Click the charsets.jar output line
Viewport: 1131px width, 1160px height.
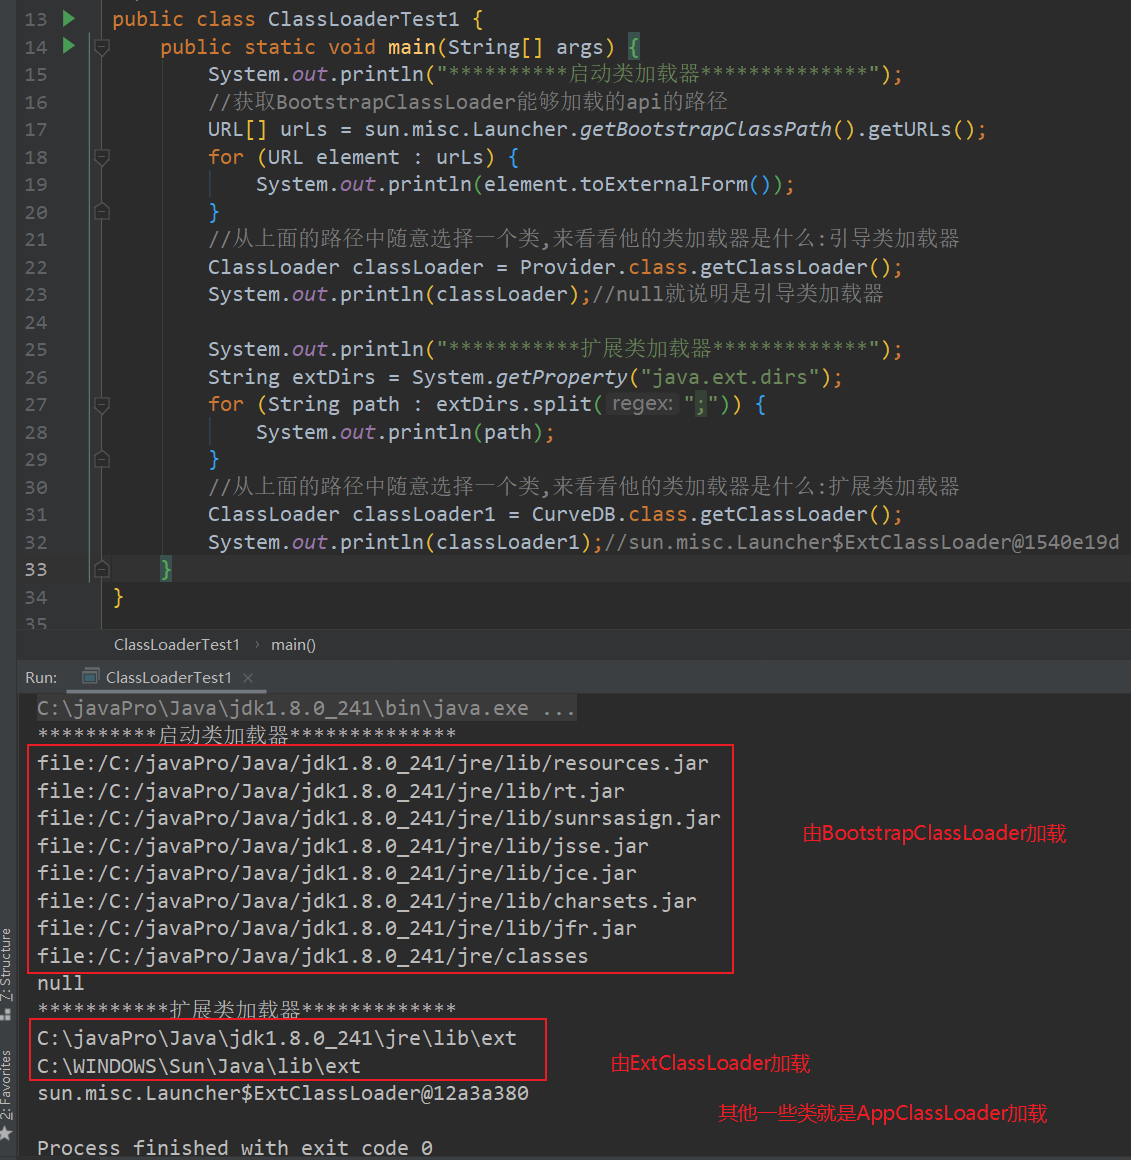click(367, 901)
